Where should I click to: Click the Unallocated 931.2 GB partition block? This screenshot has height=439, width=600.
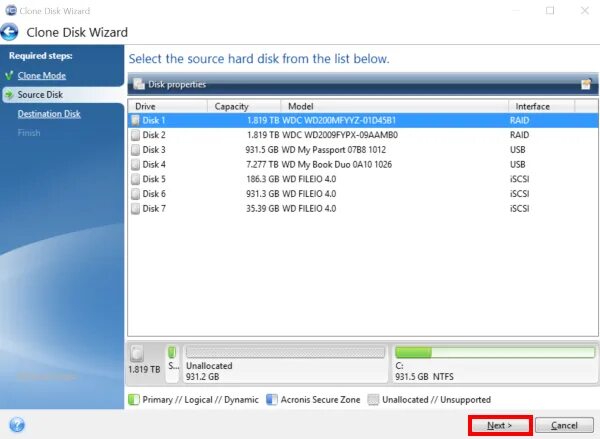[x=285, y=363]
